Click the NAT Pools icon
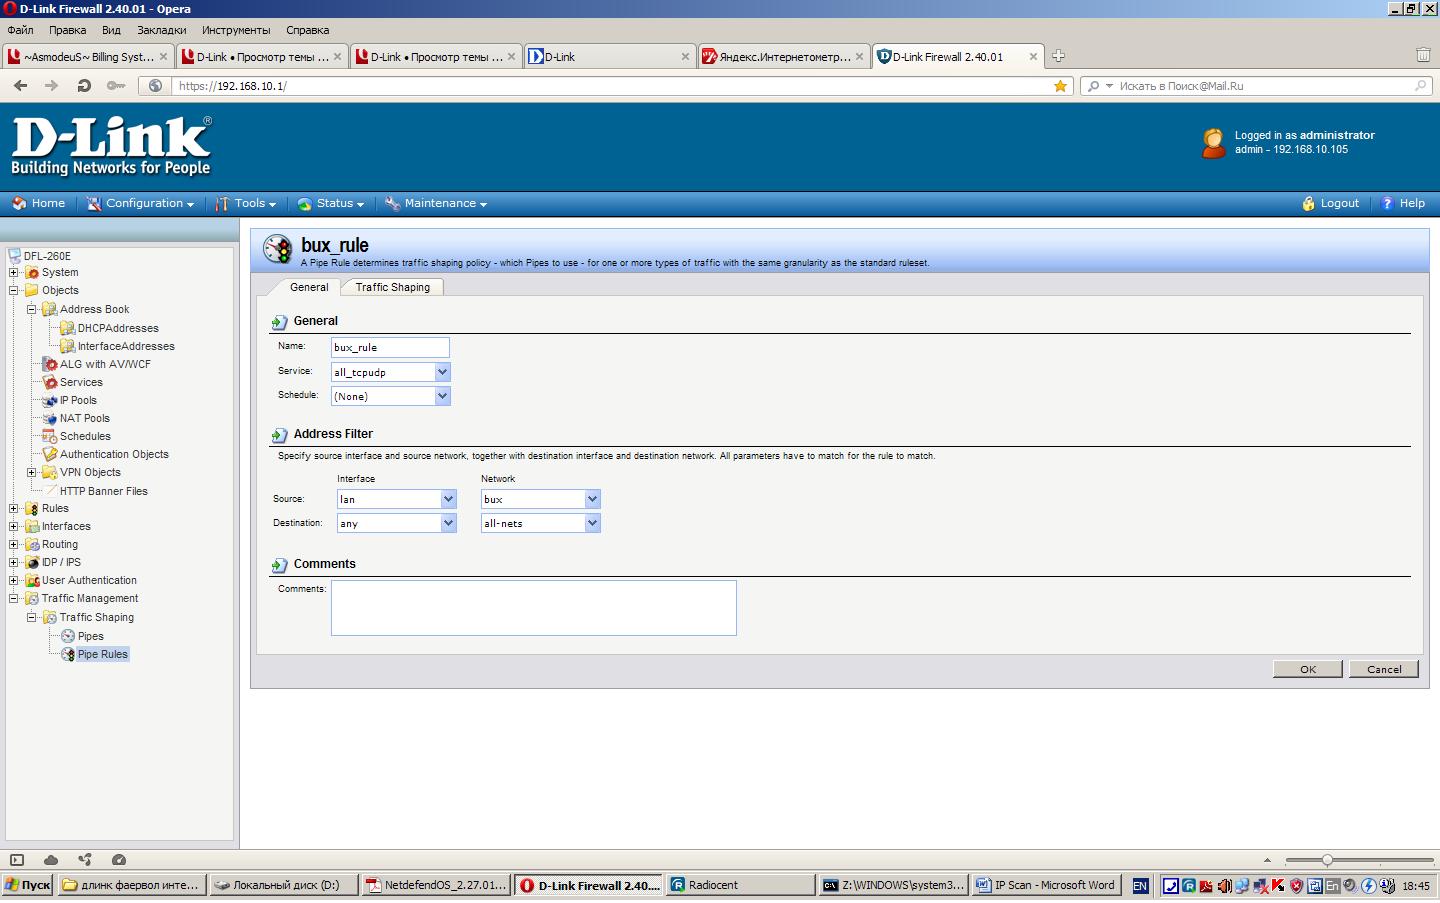Viewport: 1440px width, 903px height. 50,418
